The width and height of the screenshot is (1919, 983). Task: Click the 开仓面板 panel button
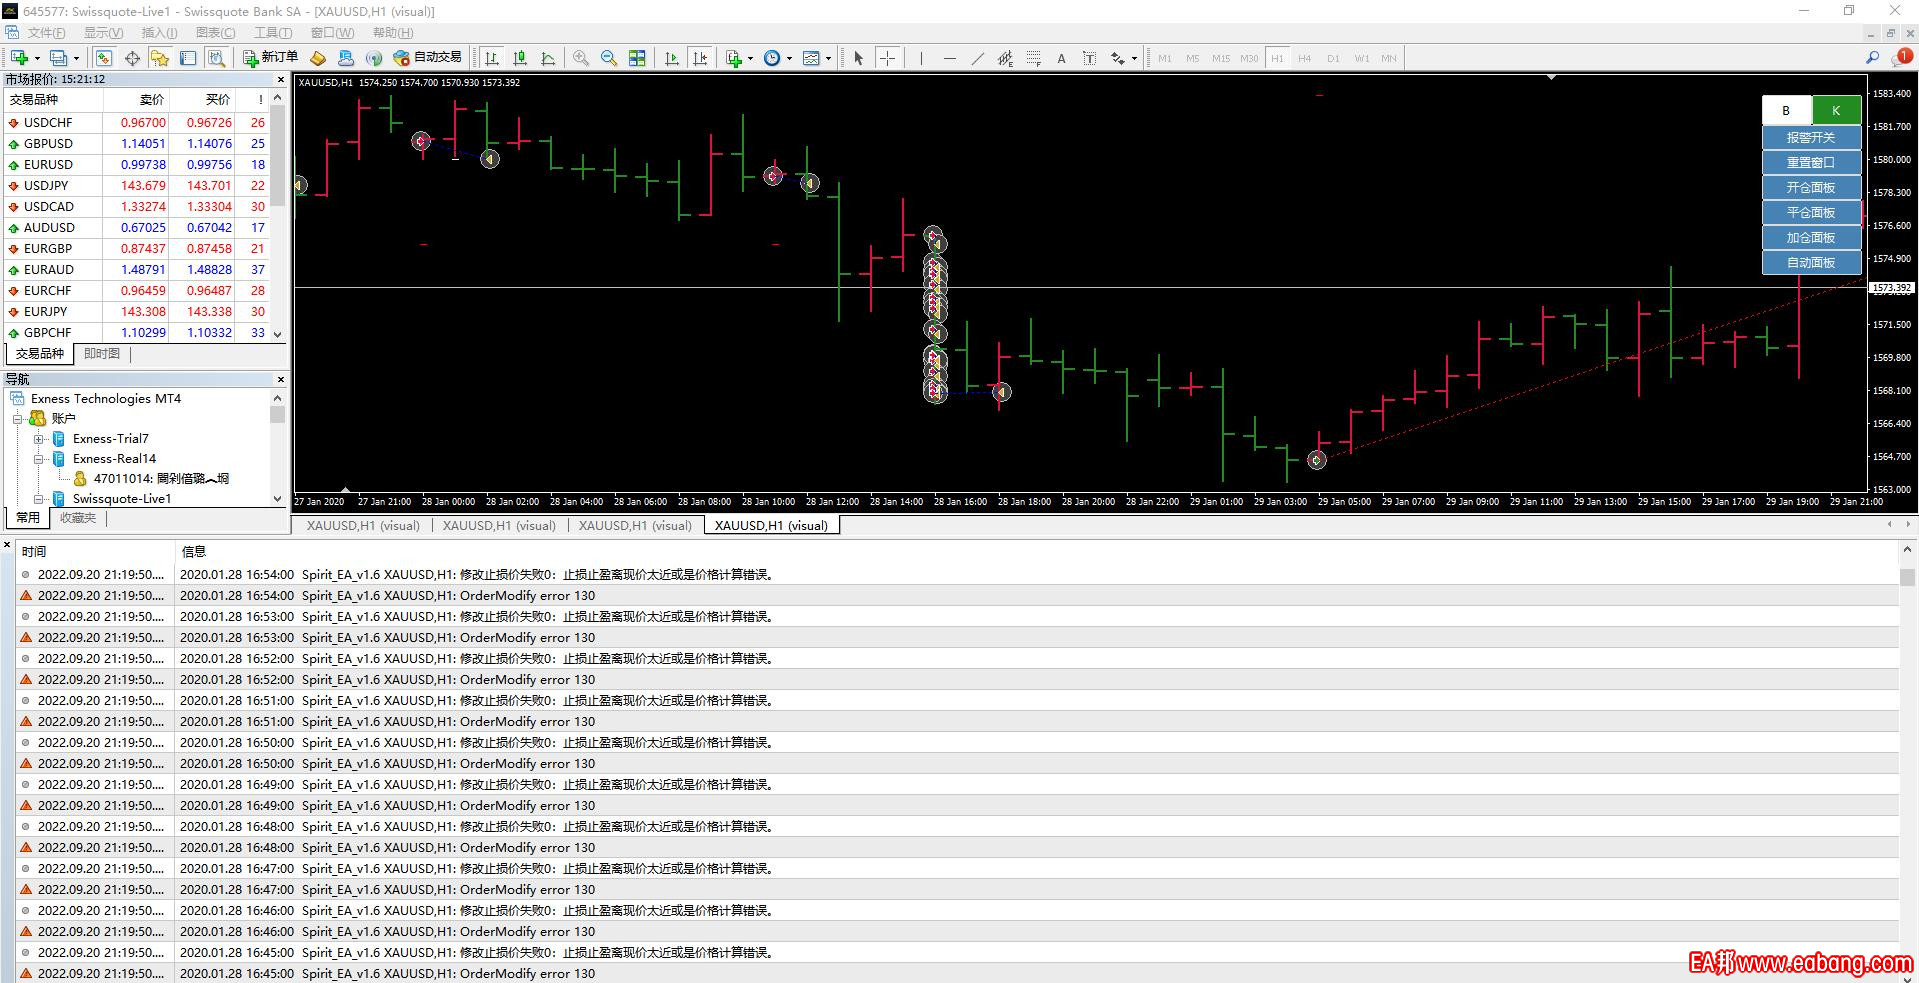click(1811, 187)
